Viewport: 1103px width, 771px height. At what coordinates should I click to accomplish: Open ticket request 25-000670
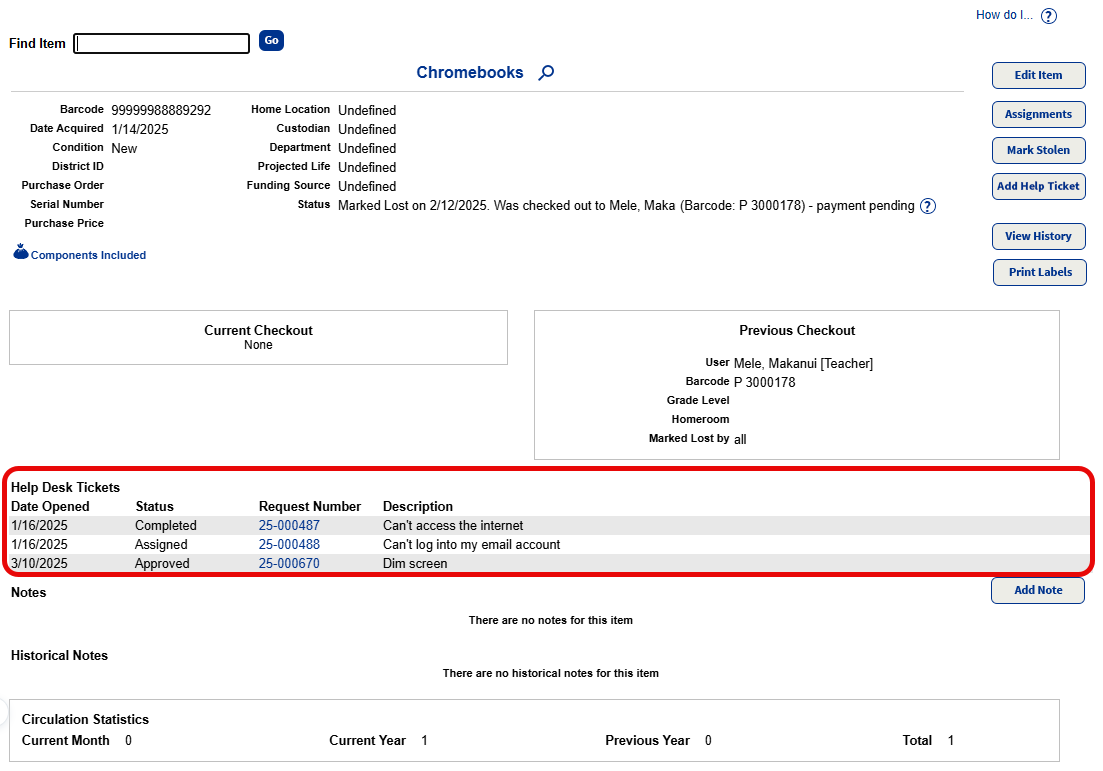pos(289,563)
